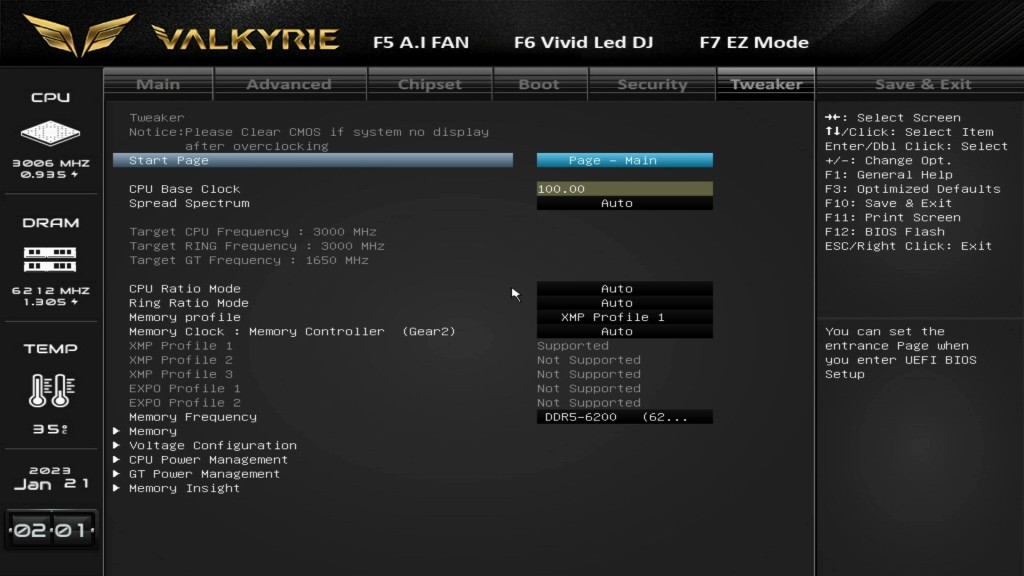Image resolution: width=1024 pixels, height=576 pixels.
Task: Click the CPU chip icon in sidebar
Action: coord(50,133)
